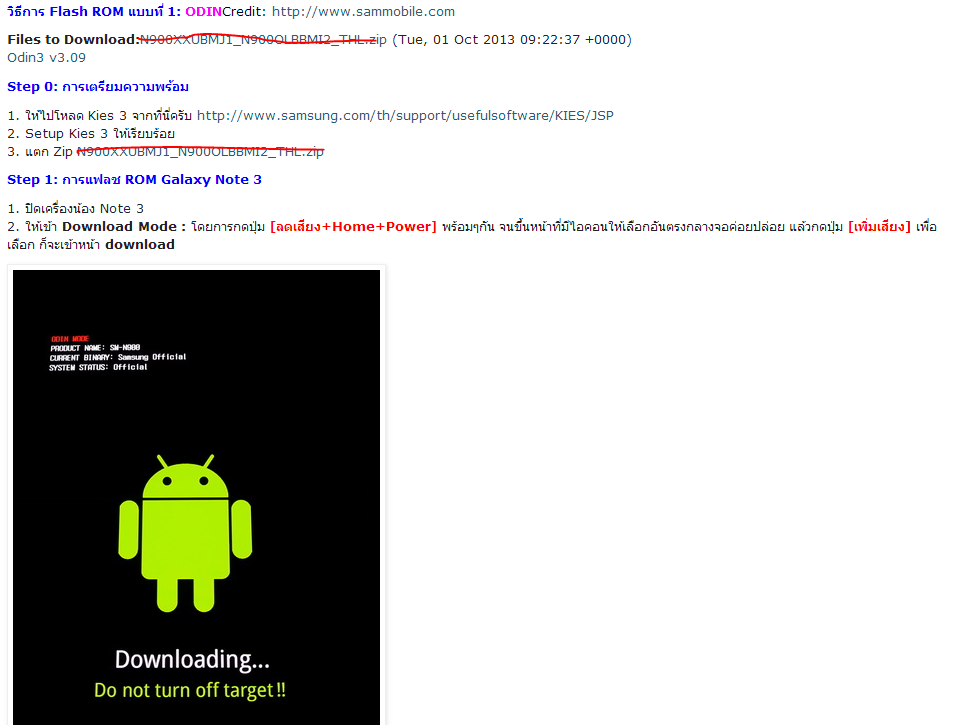The width and height of the screenshot is (969, 725).
Task: Click the bold 'Download Mode :' text
Action: point(124,227)
